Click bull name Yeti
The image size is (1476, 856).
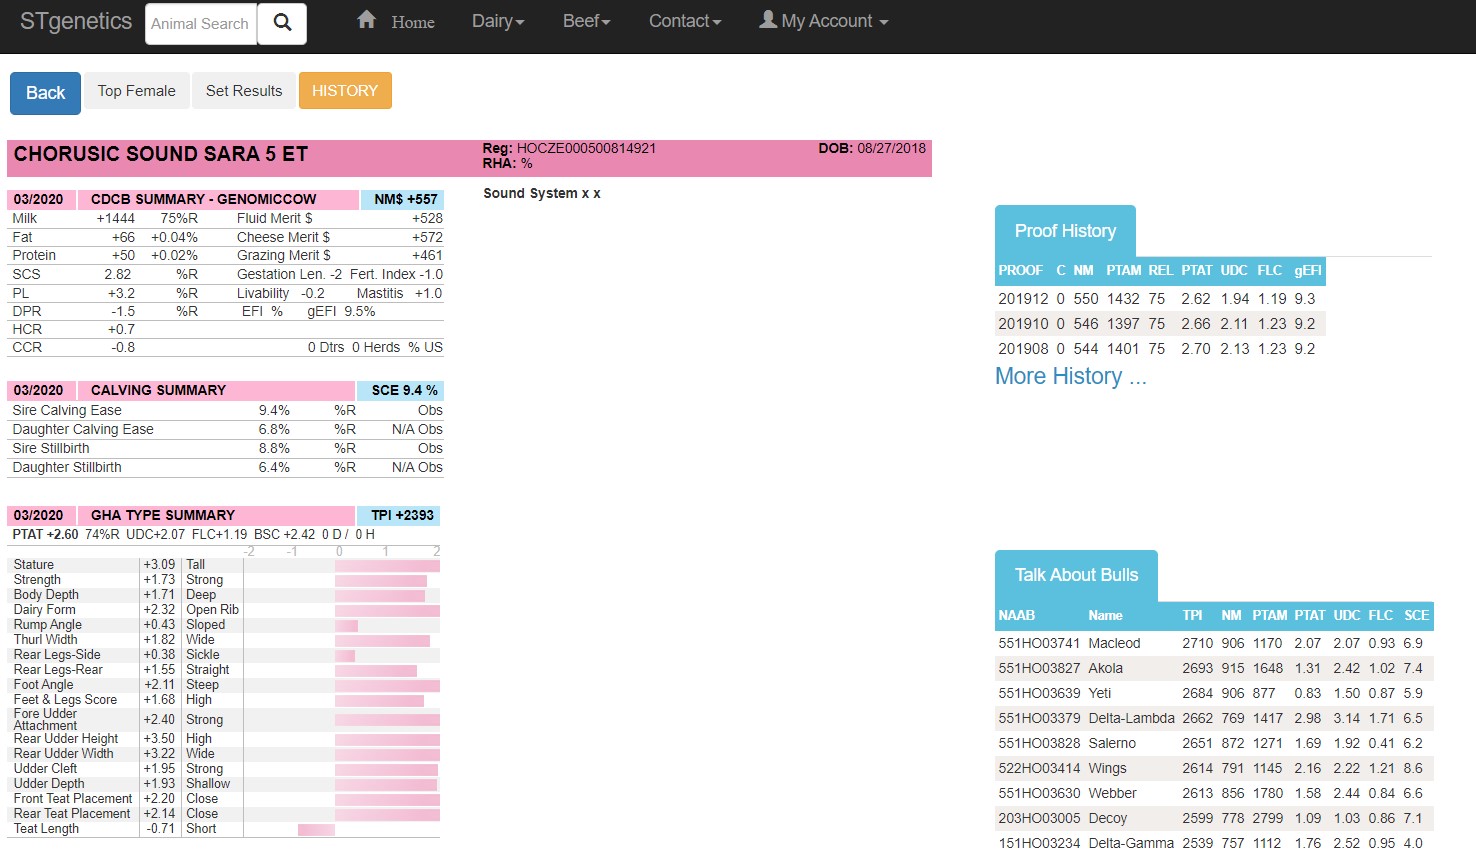[x=1099, y=693]
